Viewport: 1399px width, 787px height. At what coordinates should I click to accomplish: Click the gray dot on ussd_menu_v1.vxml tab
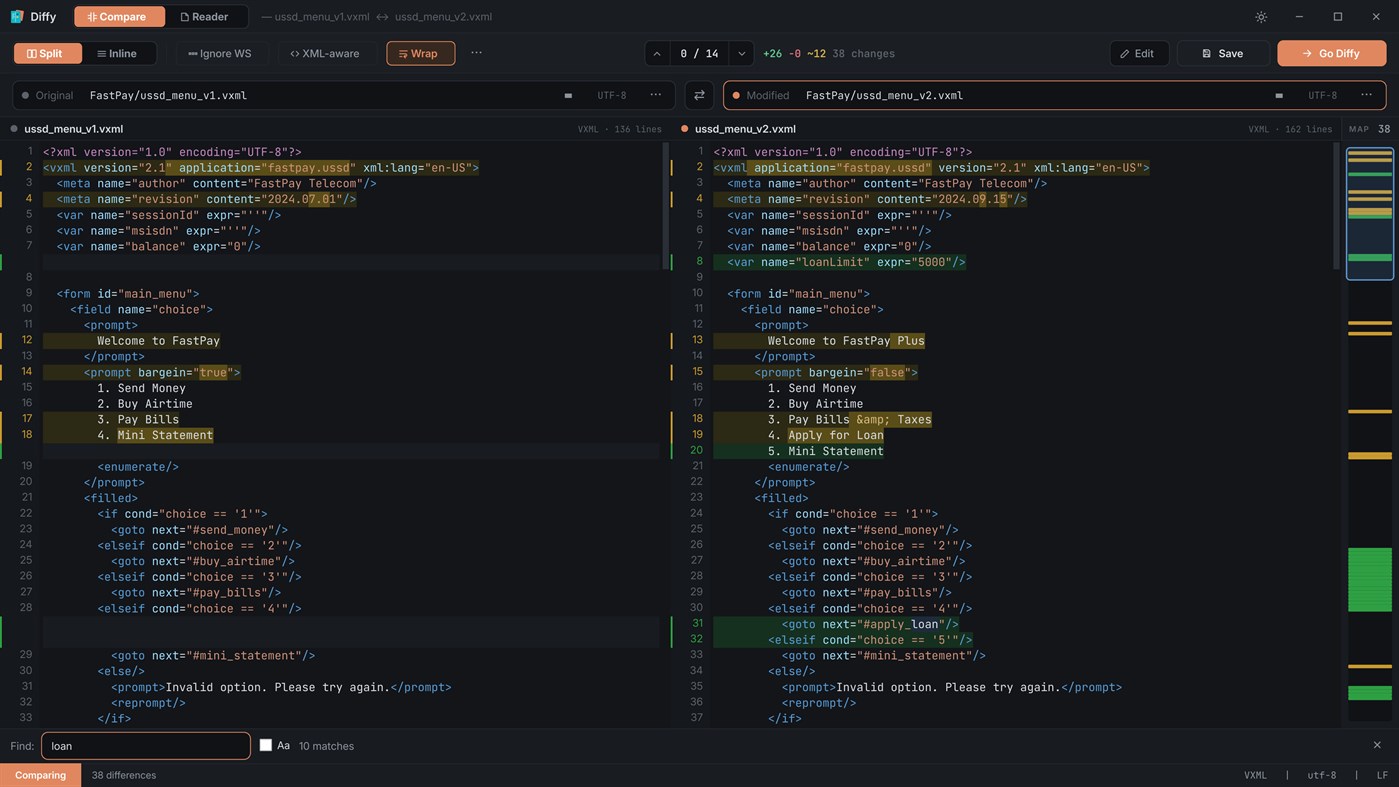(x=14, y=129)
